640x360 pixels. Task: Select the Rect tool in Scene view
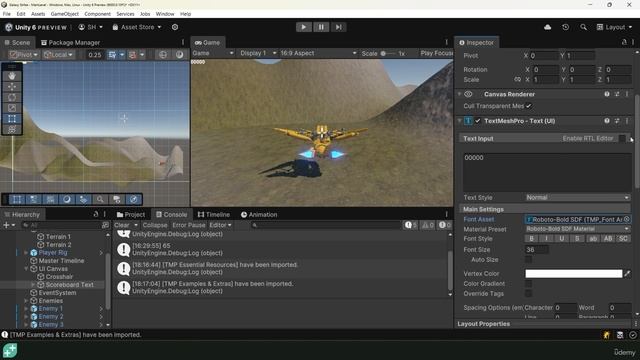pos(12,118)
